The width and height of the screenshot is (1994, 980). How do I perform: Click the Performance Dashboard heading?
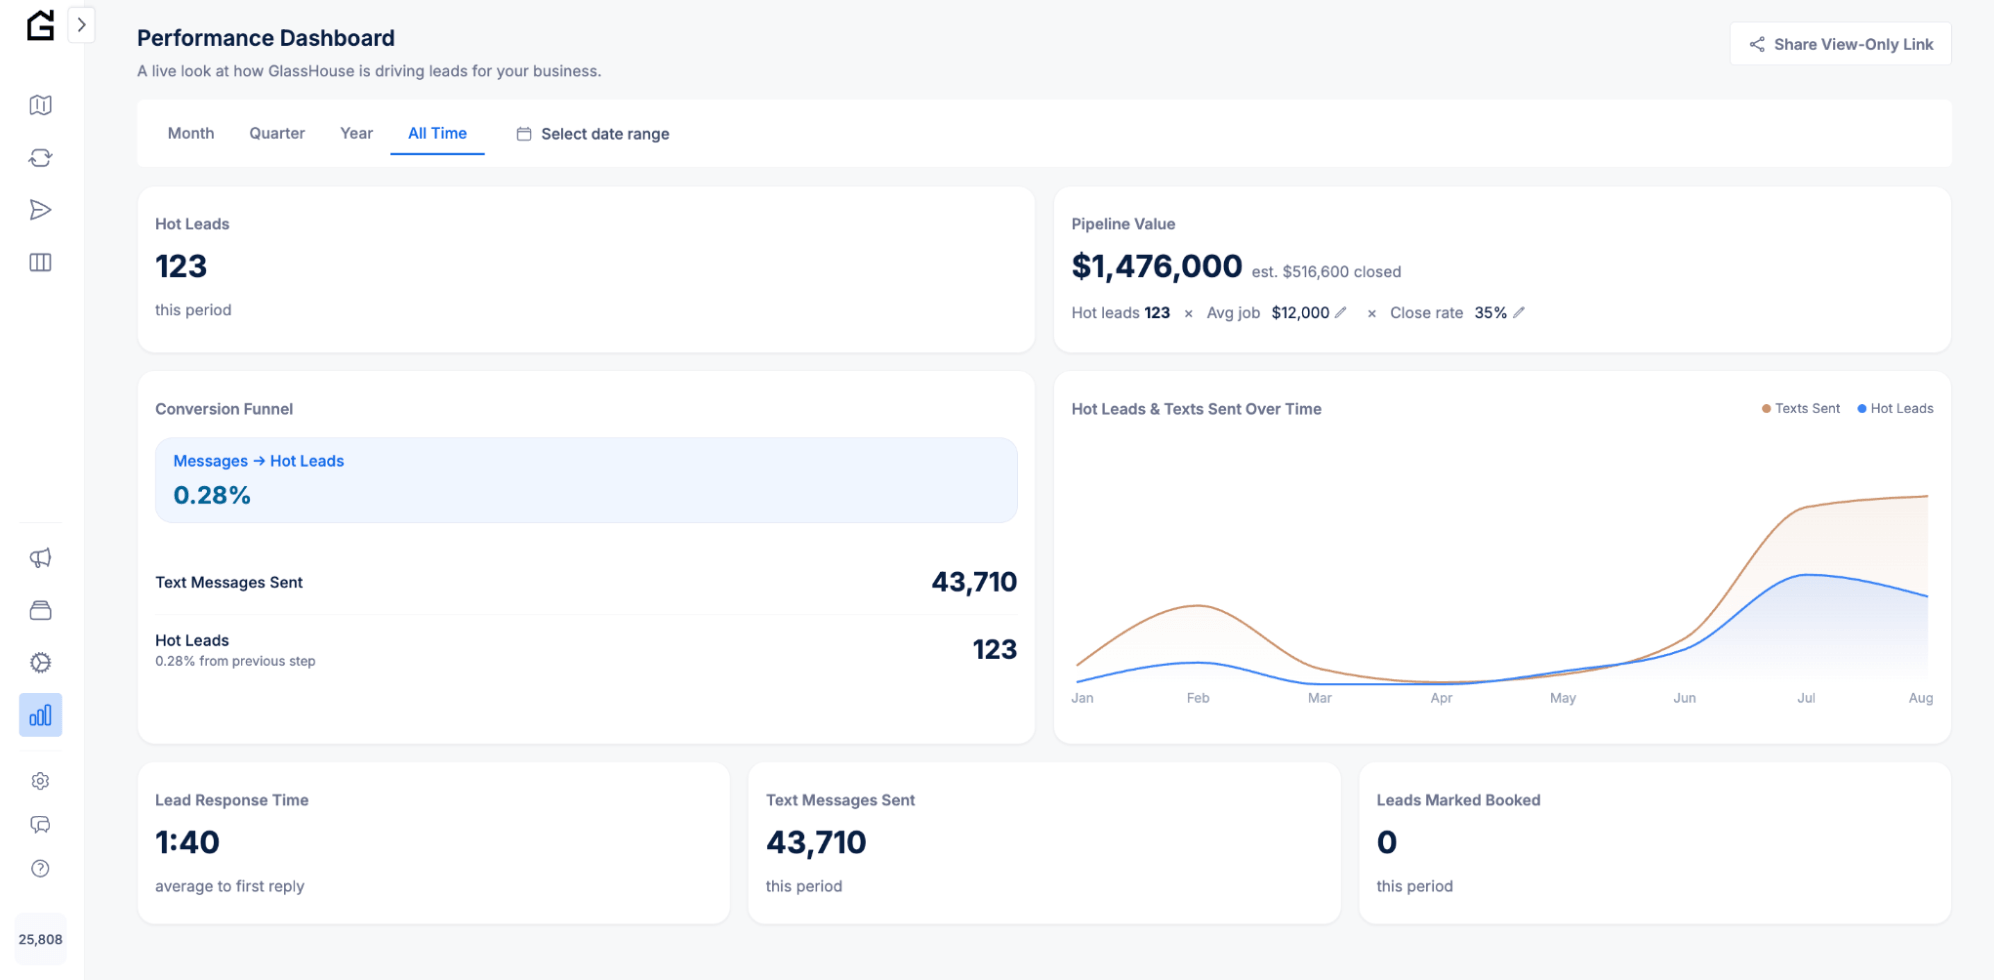pos(266,38)
